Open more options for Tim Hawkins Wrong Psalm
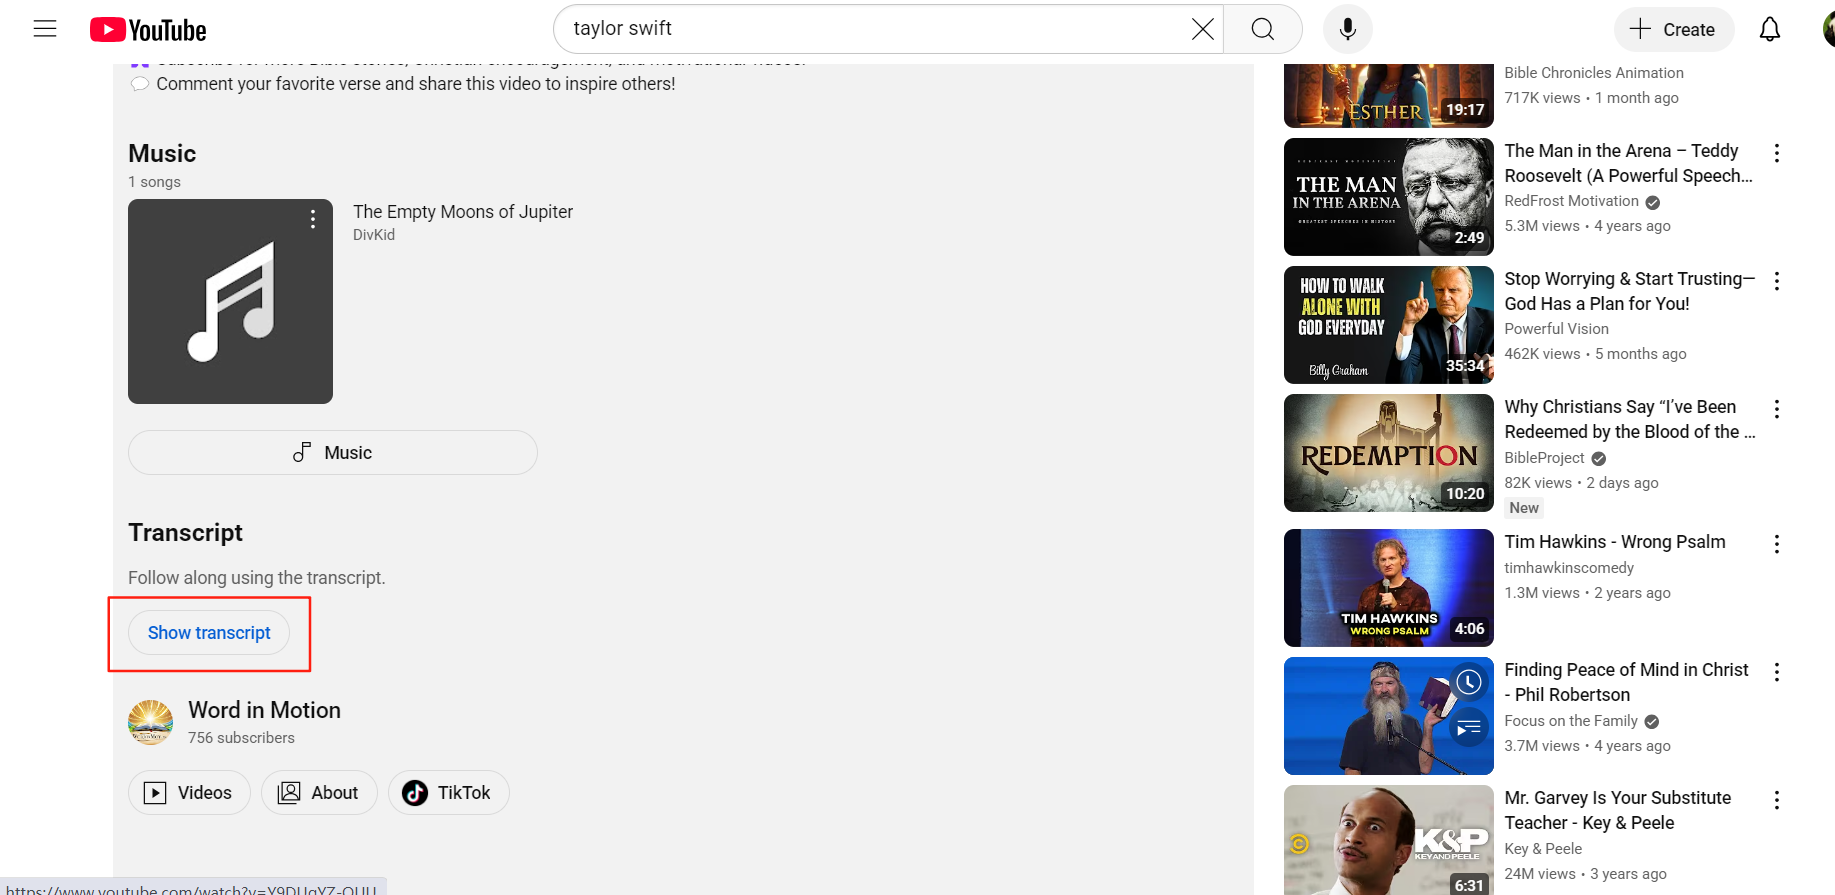Screen dimensions: 1835x895 1777,544
